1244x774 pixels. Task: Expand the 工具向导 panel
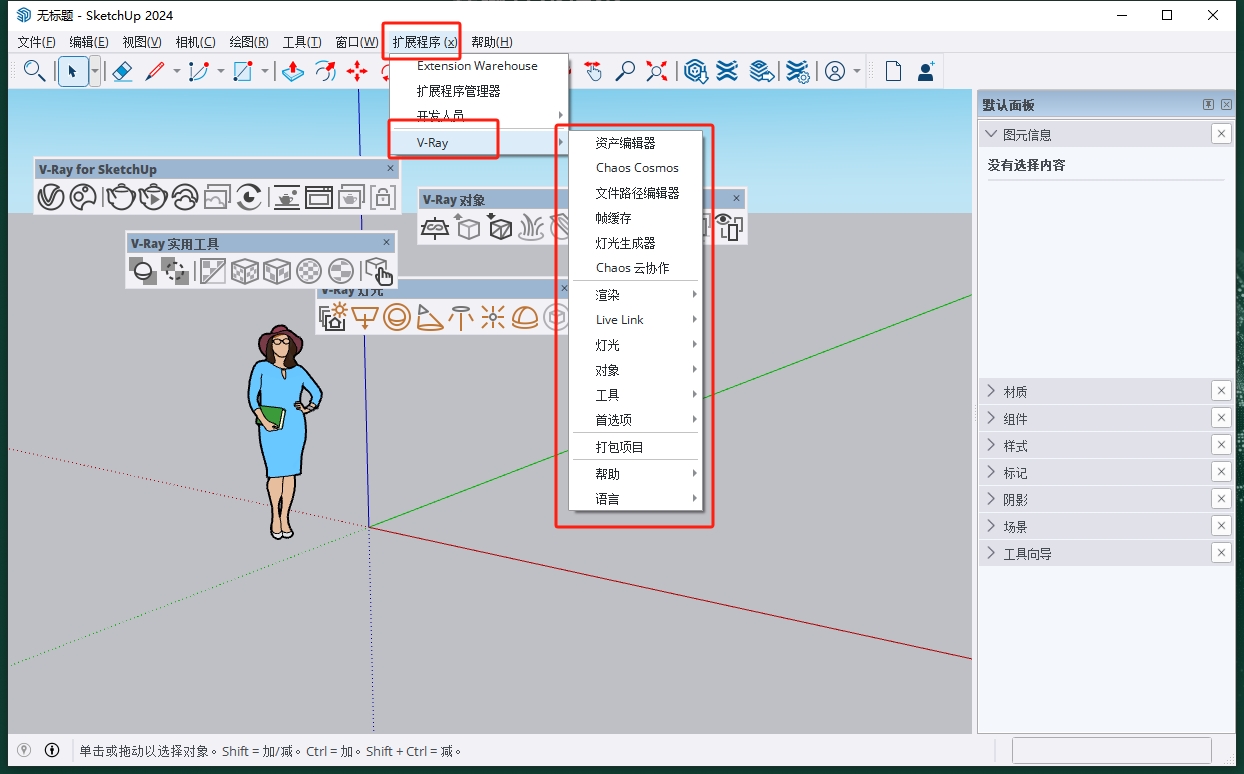coord(991,553)
